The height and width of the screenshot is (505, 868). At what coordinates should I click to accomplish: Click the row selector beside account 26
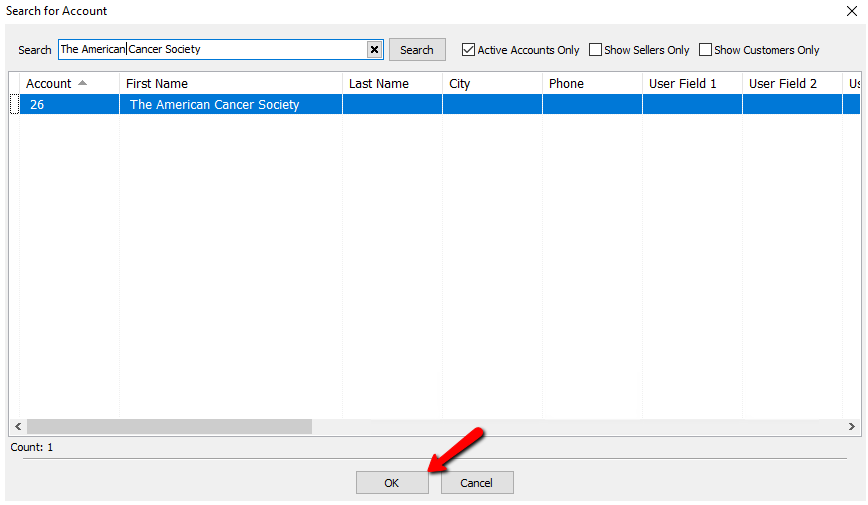(x=14, y=105)
